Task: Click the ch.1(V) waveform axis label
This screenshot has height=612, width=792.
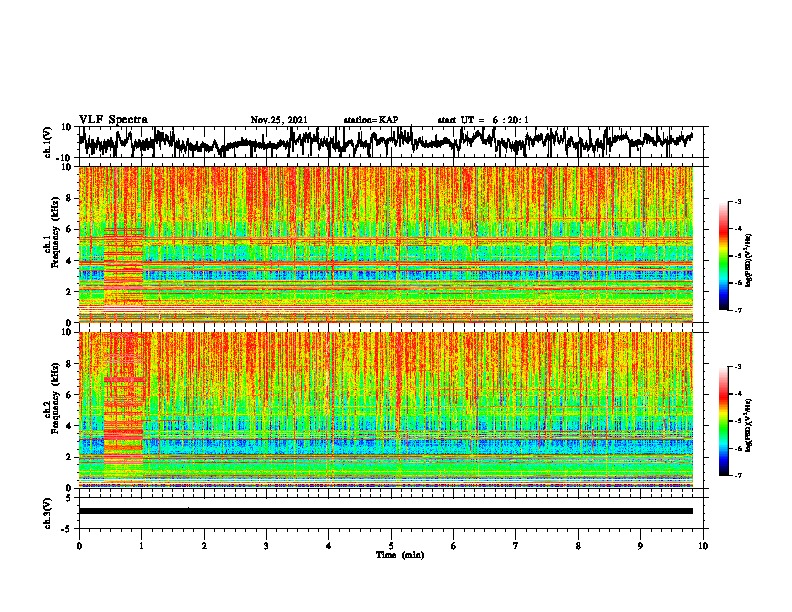Action: click(x=47, y=142)
